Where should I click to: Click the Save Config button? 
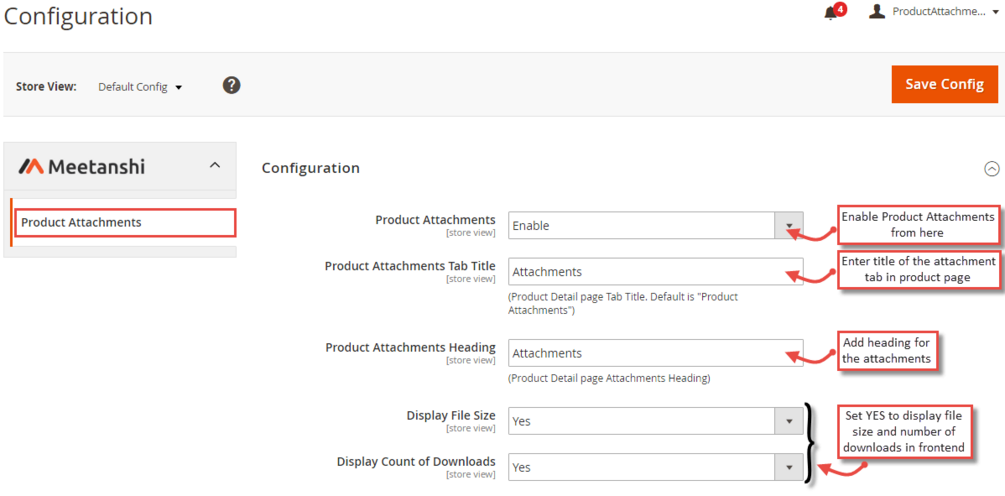tap(944, 84)
